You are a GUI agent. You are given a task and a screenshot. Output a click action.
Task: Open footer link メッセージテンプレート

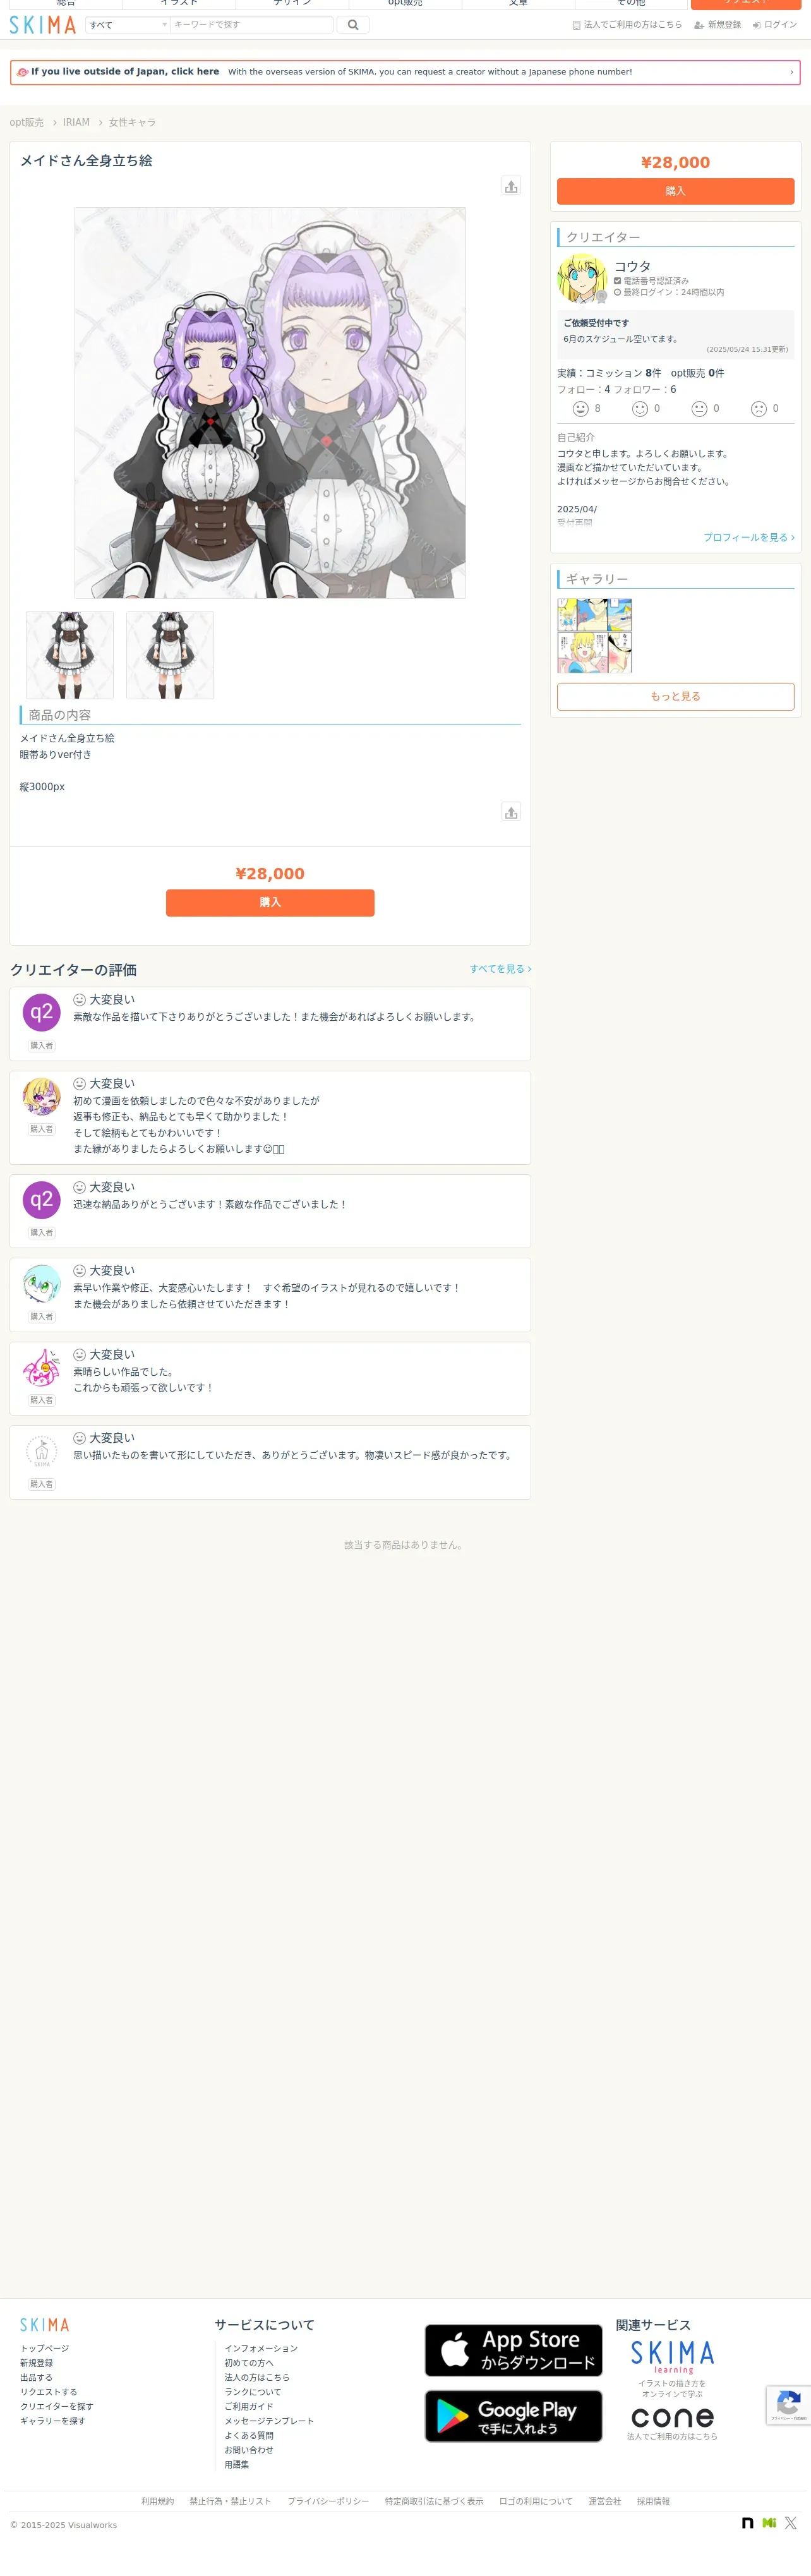[269, 2421]
